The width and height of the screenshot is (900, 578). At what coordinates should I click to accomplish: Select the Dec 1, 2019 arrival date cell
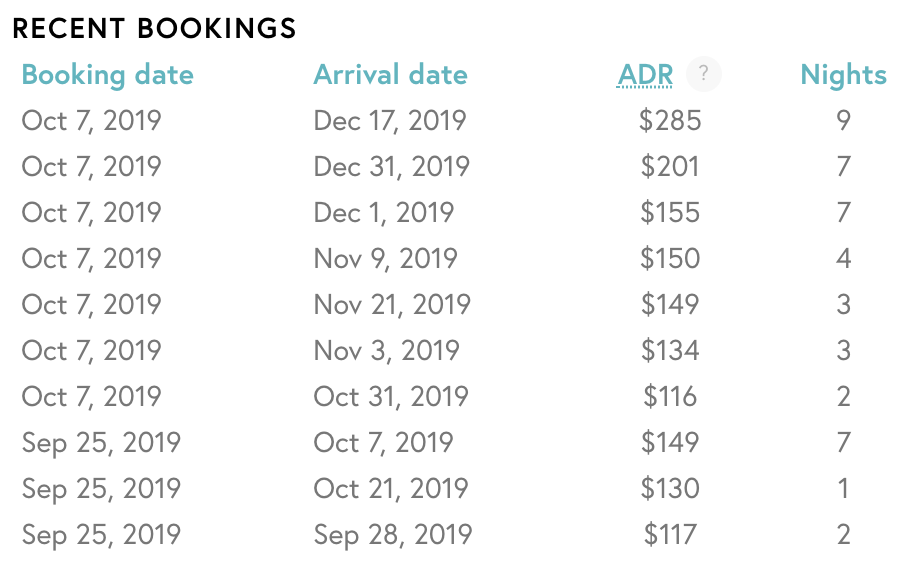click(x=383, y=212)
